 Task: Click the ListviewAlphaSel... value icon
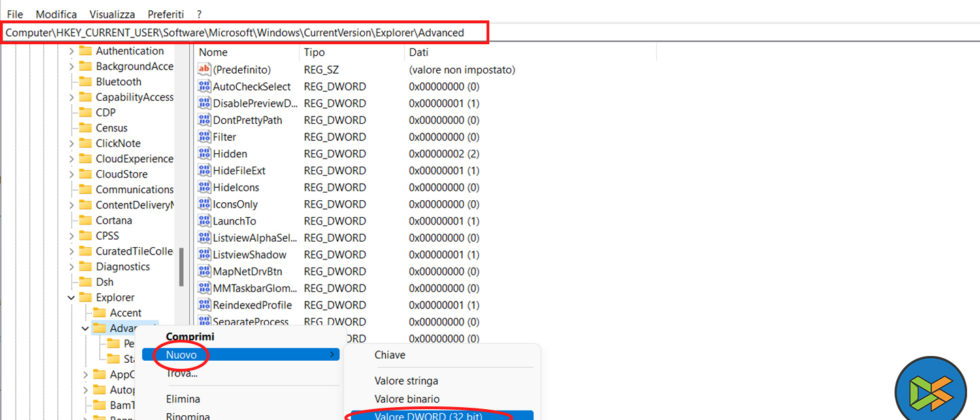pos(204,238)
